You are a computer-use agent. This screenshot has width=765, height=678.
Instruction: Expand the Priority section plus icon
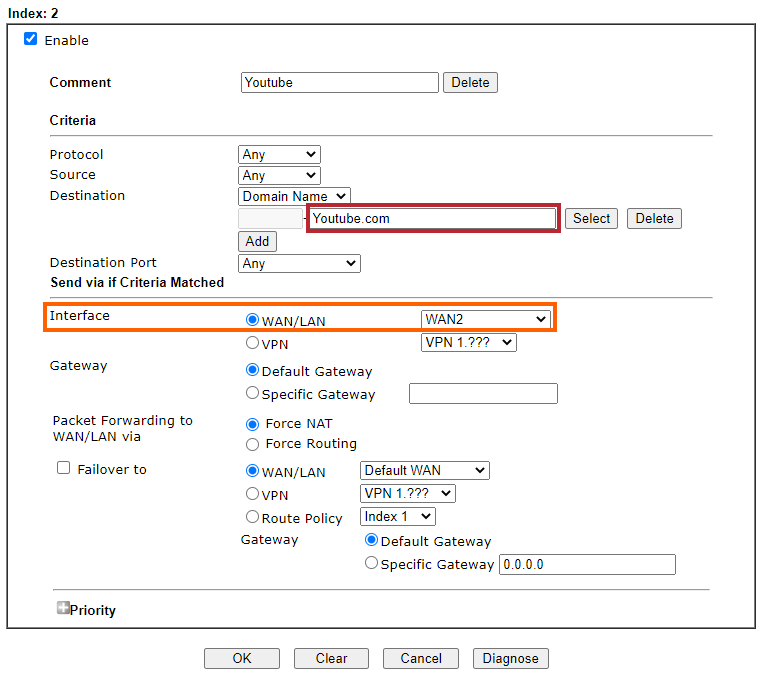[x=63, y=608]
